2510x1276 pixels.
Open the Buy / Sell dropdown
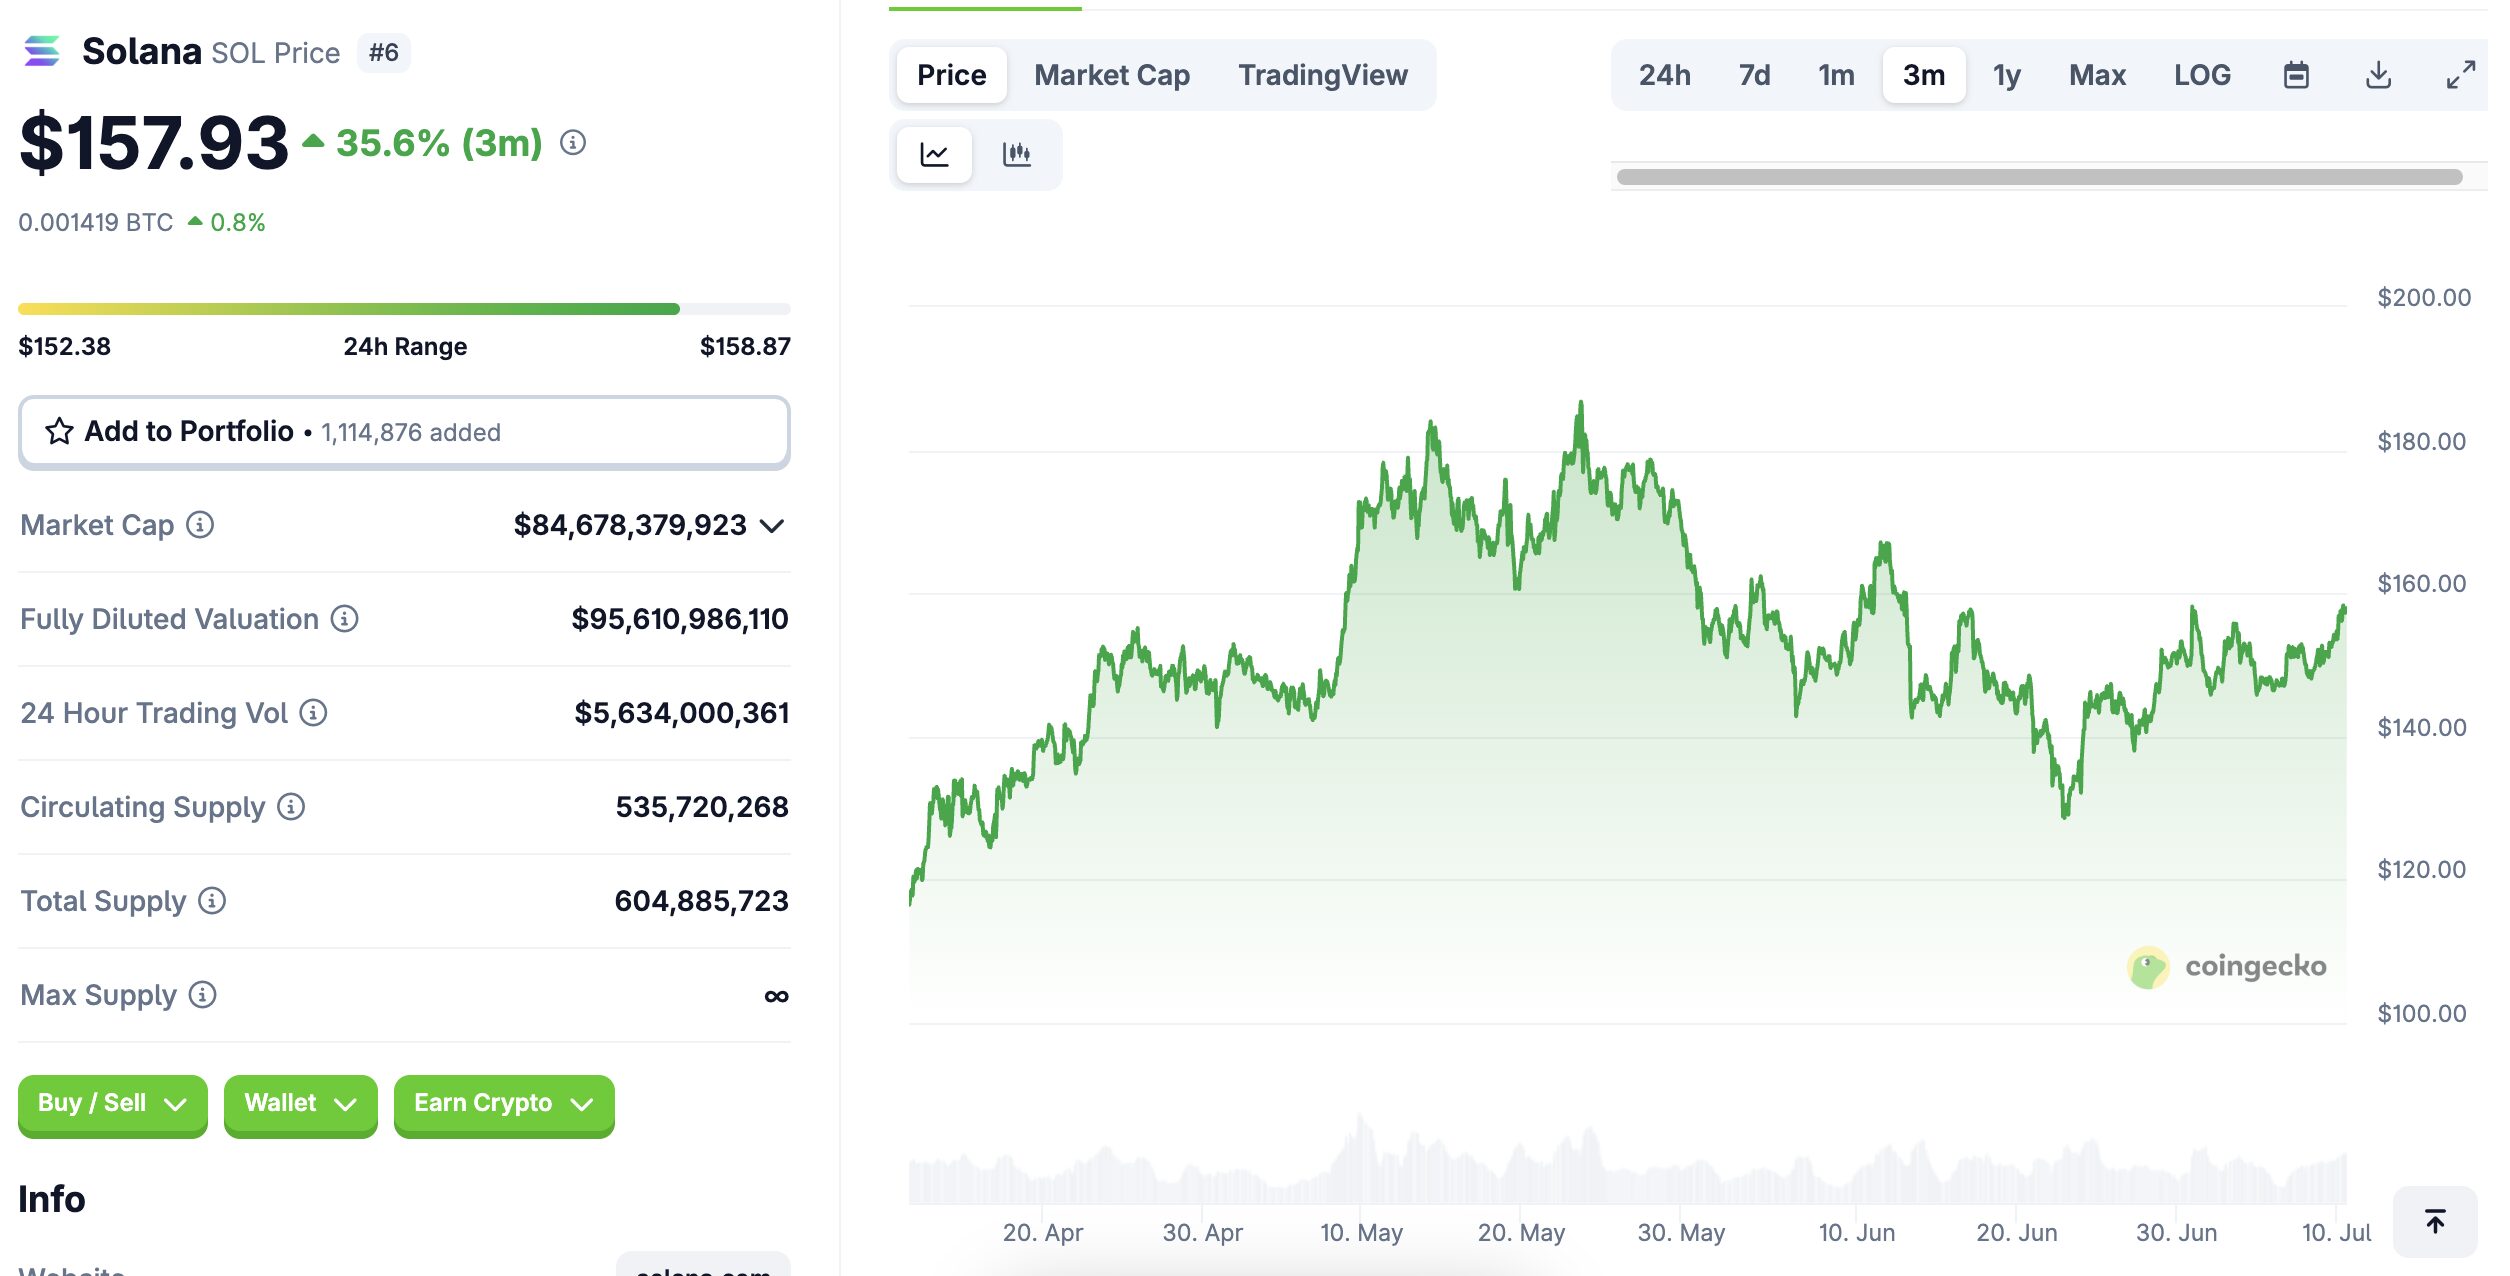(x=112, y=1103)
